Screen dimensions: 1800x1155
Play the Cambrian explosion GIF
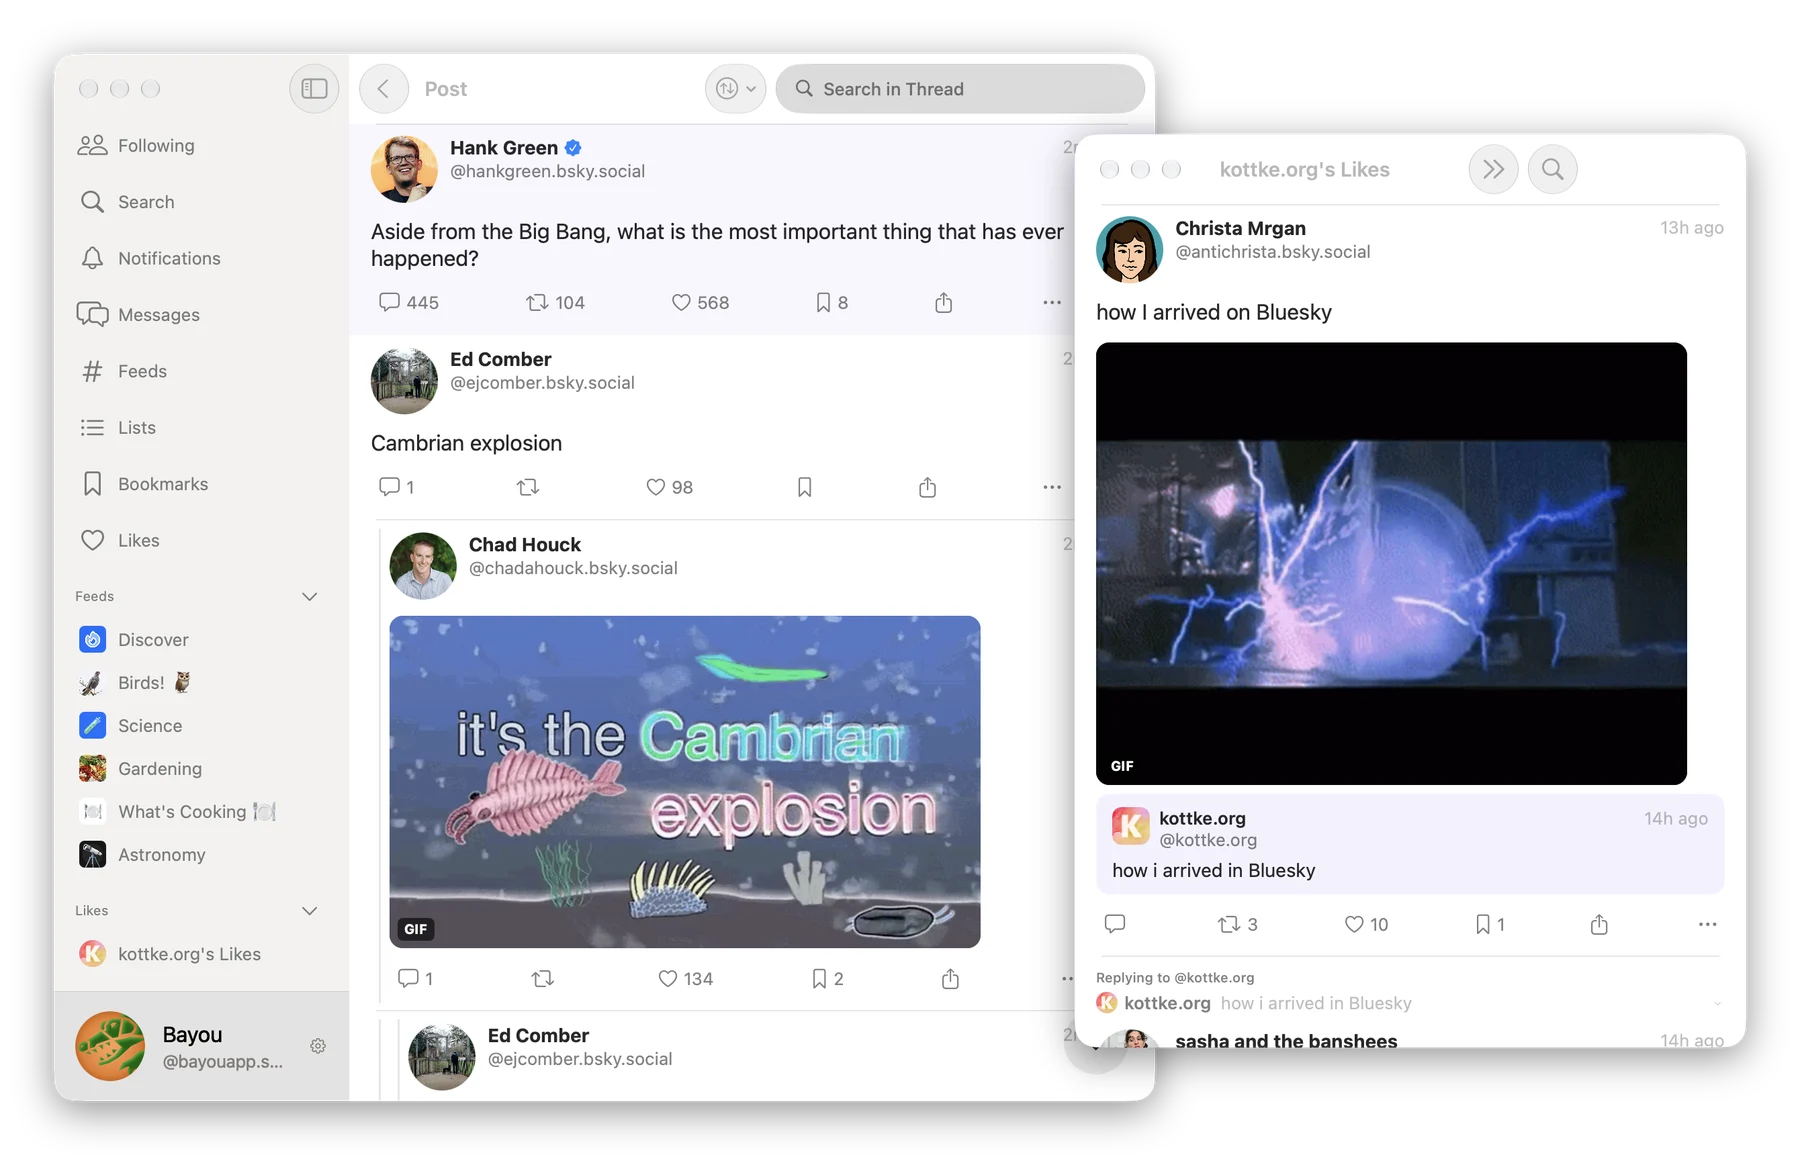[685, 782]
